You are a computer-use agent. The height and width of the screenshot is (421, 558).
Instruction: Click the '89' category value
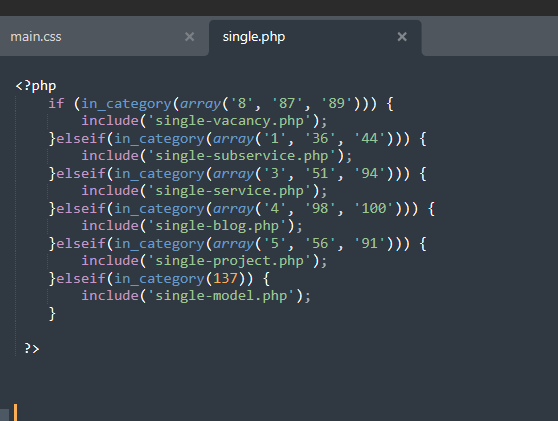337,103
